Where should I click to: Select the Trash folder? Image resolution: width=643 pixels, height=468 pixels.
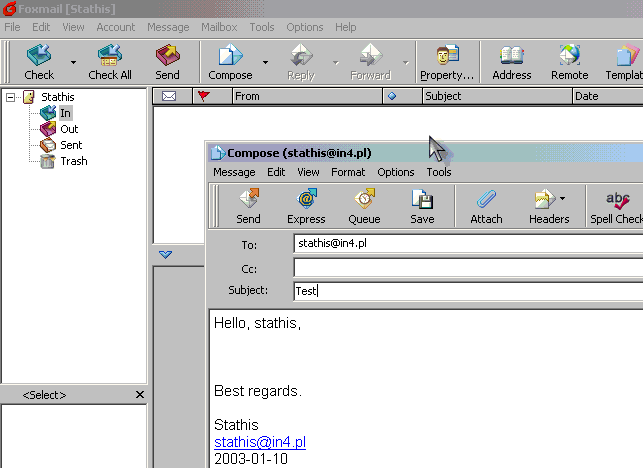pyautogui.click(x=74, y=161)
